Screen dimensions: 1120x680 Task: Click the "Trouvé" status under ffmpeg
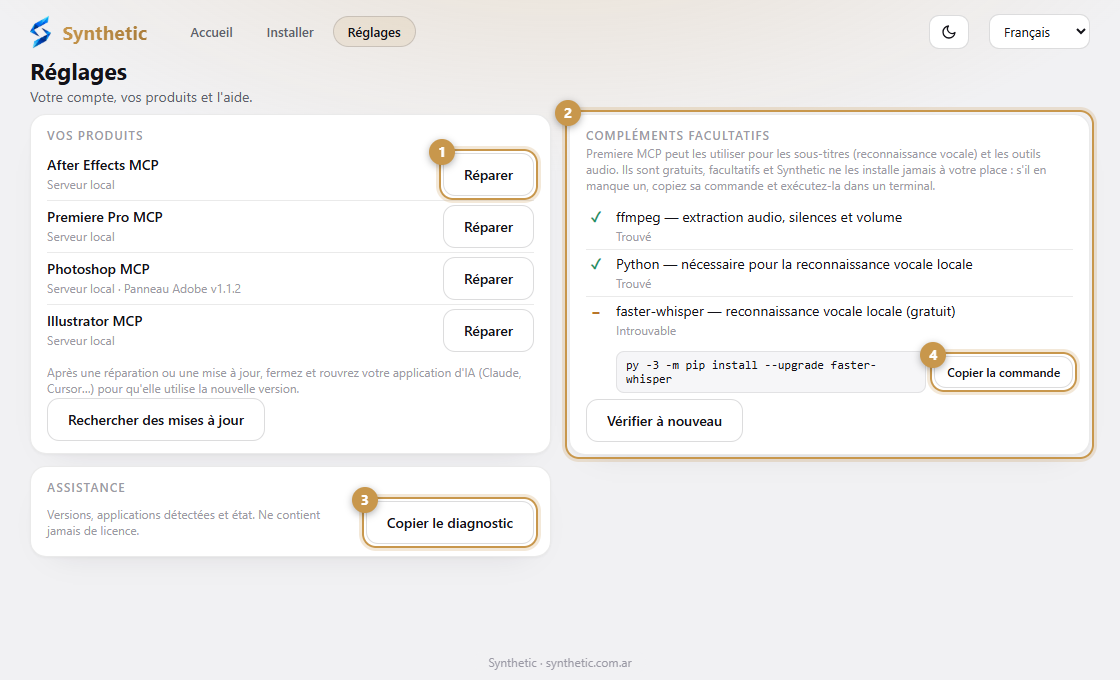click(634, 236)
